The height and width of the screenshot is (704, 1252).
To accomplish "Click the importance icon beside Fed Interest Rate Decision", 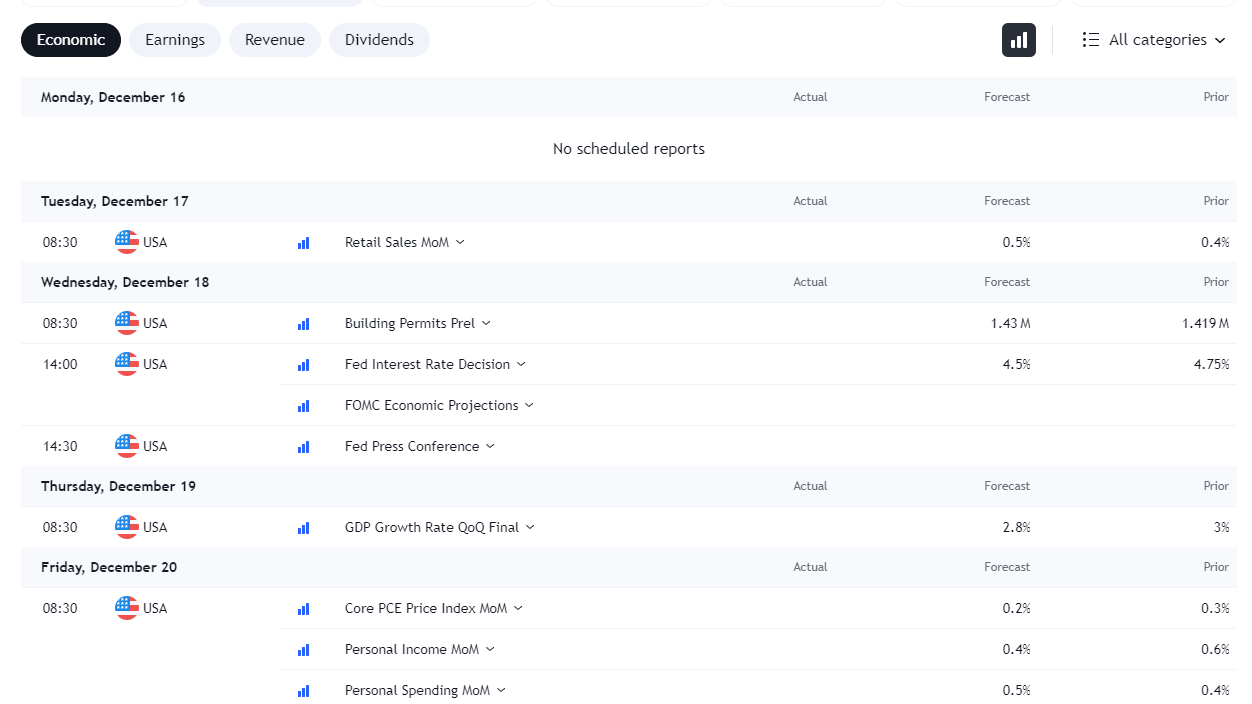I will click(x=303, y=365).
